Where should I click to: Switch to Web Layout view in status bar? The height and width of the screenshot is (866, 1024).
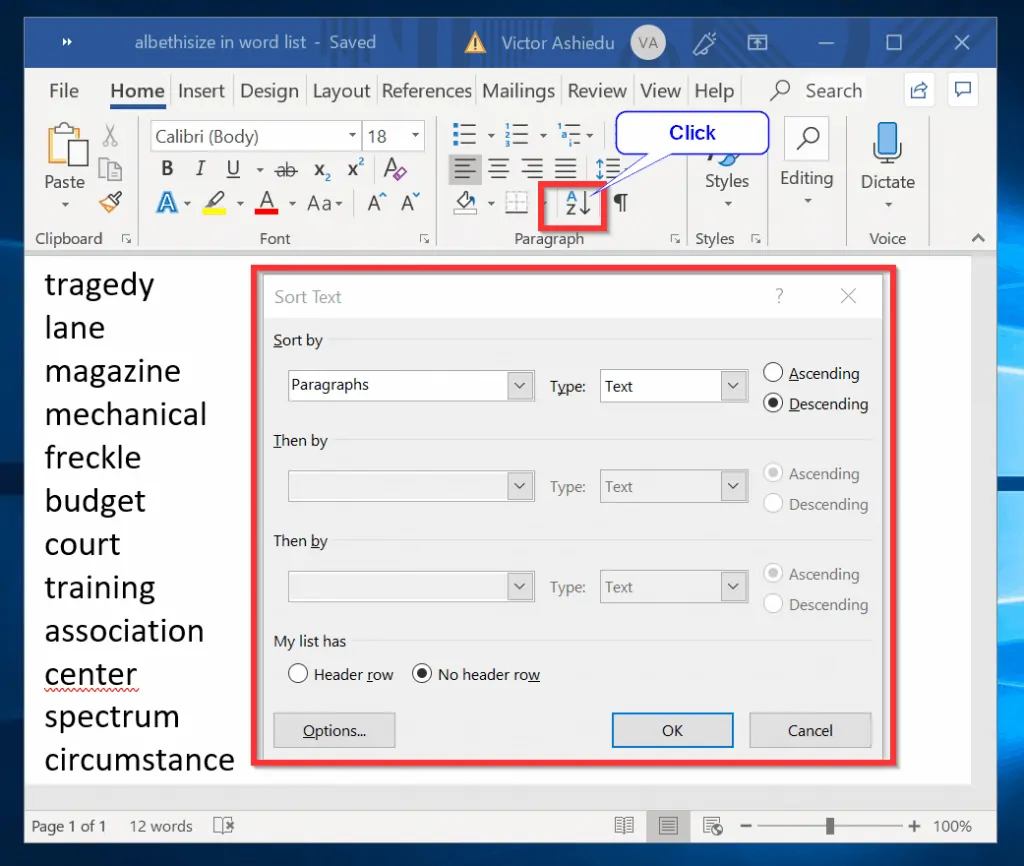coord(712,826)
